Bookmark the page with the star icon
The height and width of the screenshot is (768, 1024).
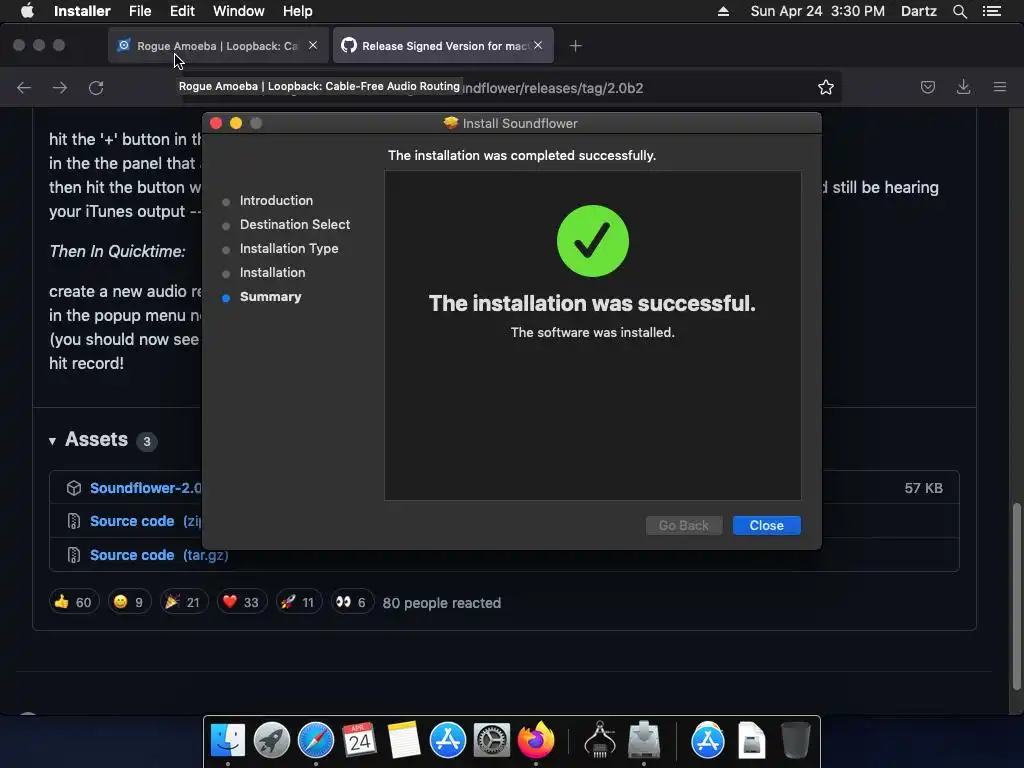[825, 88]
